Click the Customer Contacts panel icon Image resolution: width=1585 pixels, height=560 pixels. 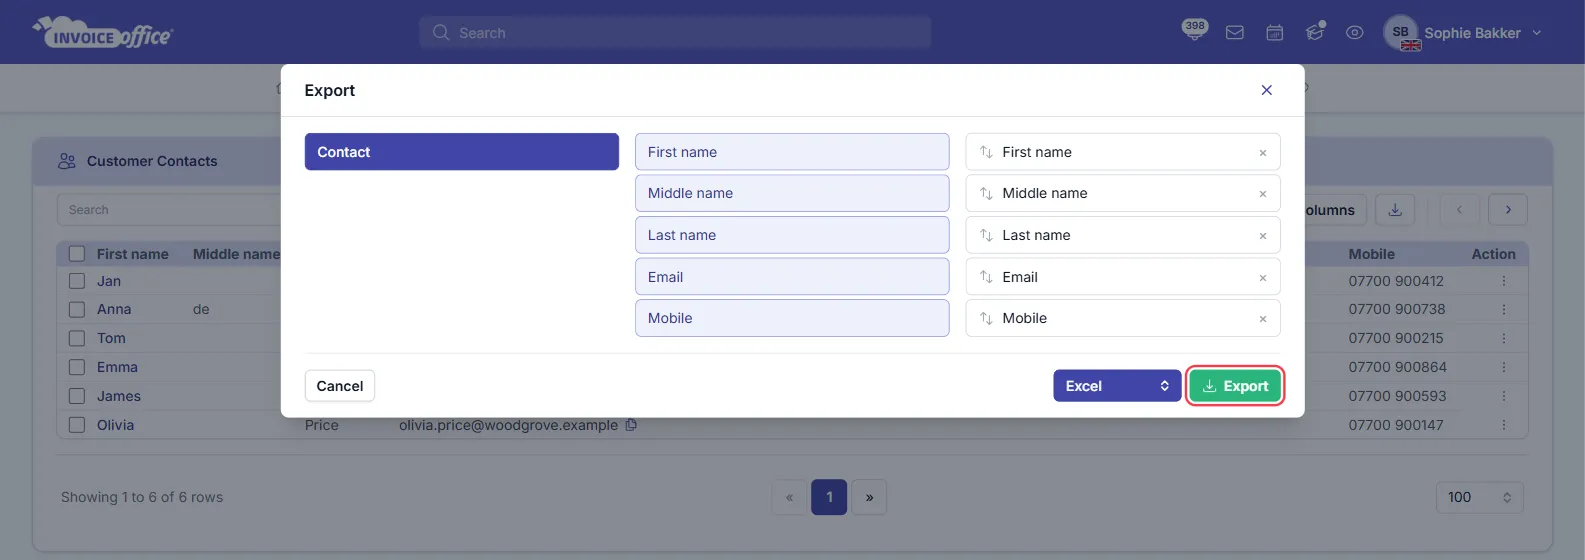pyautogui.click(x=67, y=161)
